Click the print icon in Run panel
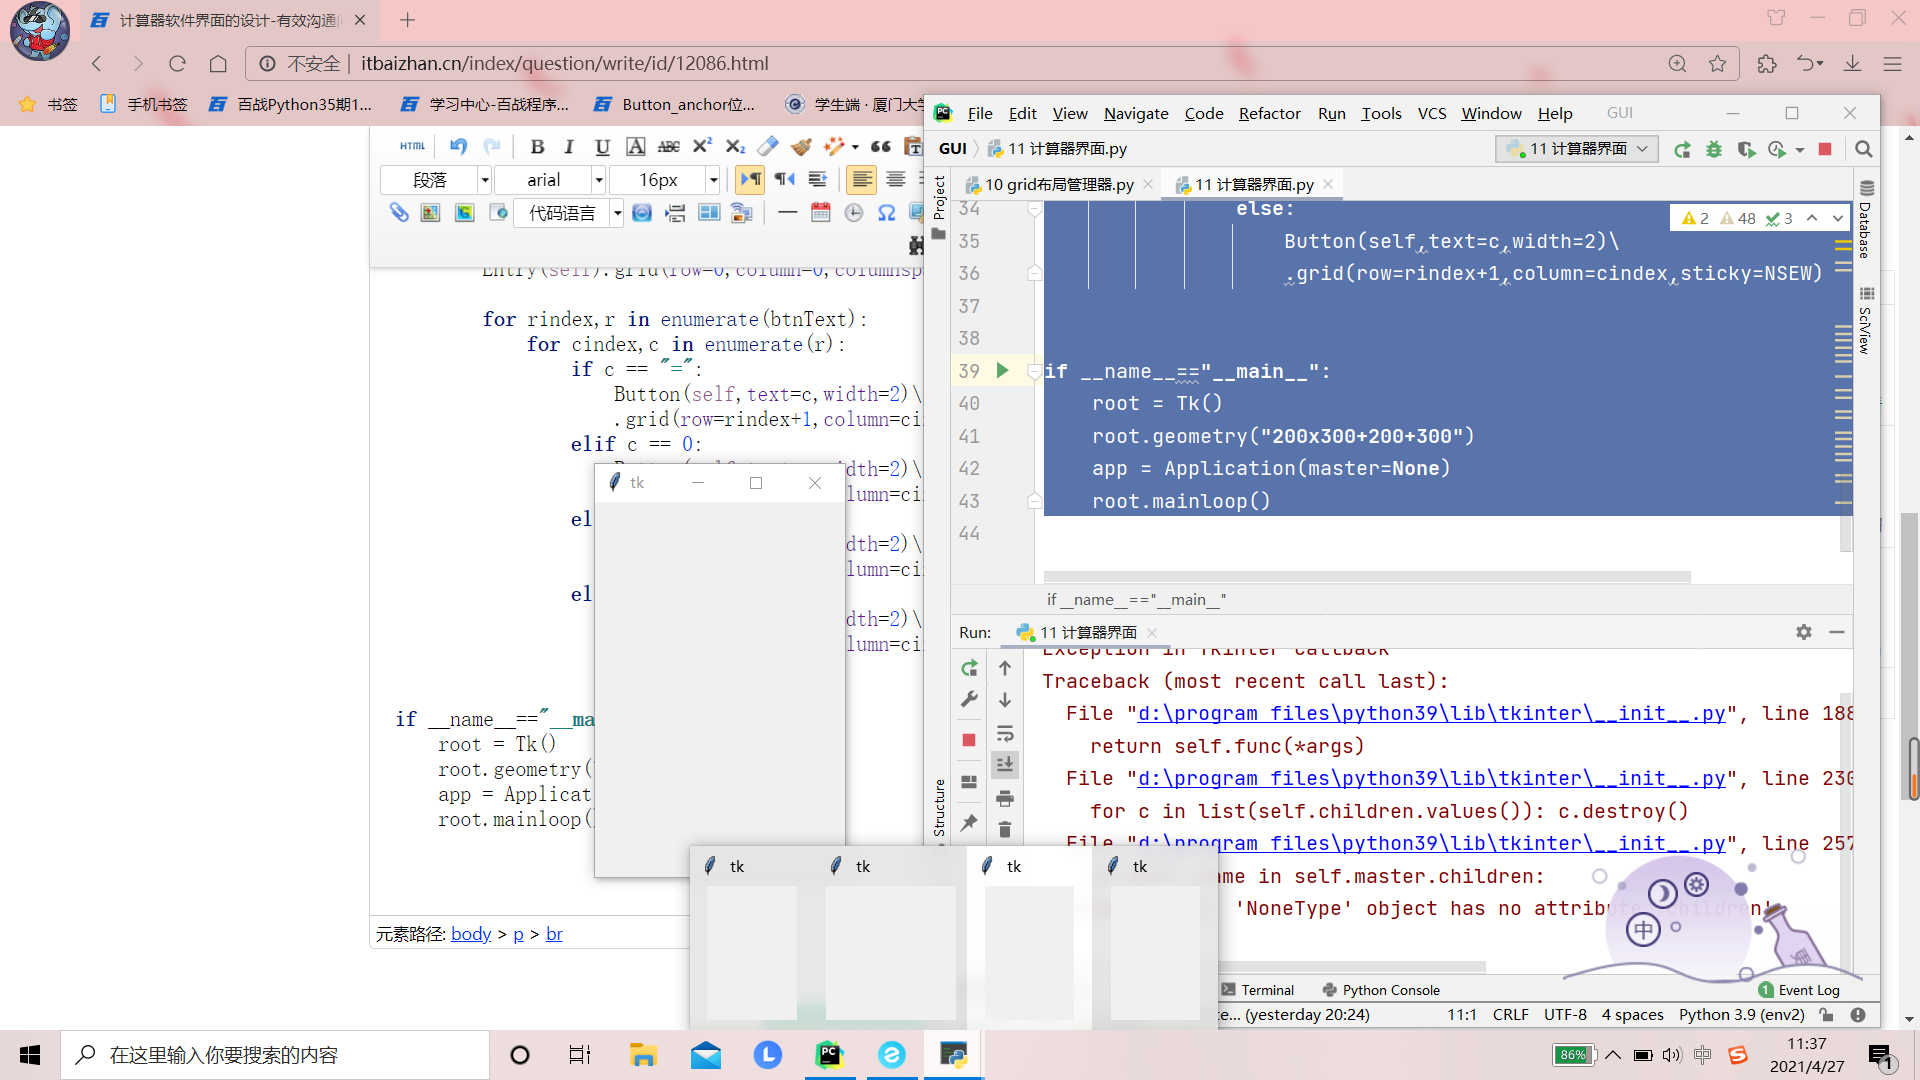 pos(1005,798)
